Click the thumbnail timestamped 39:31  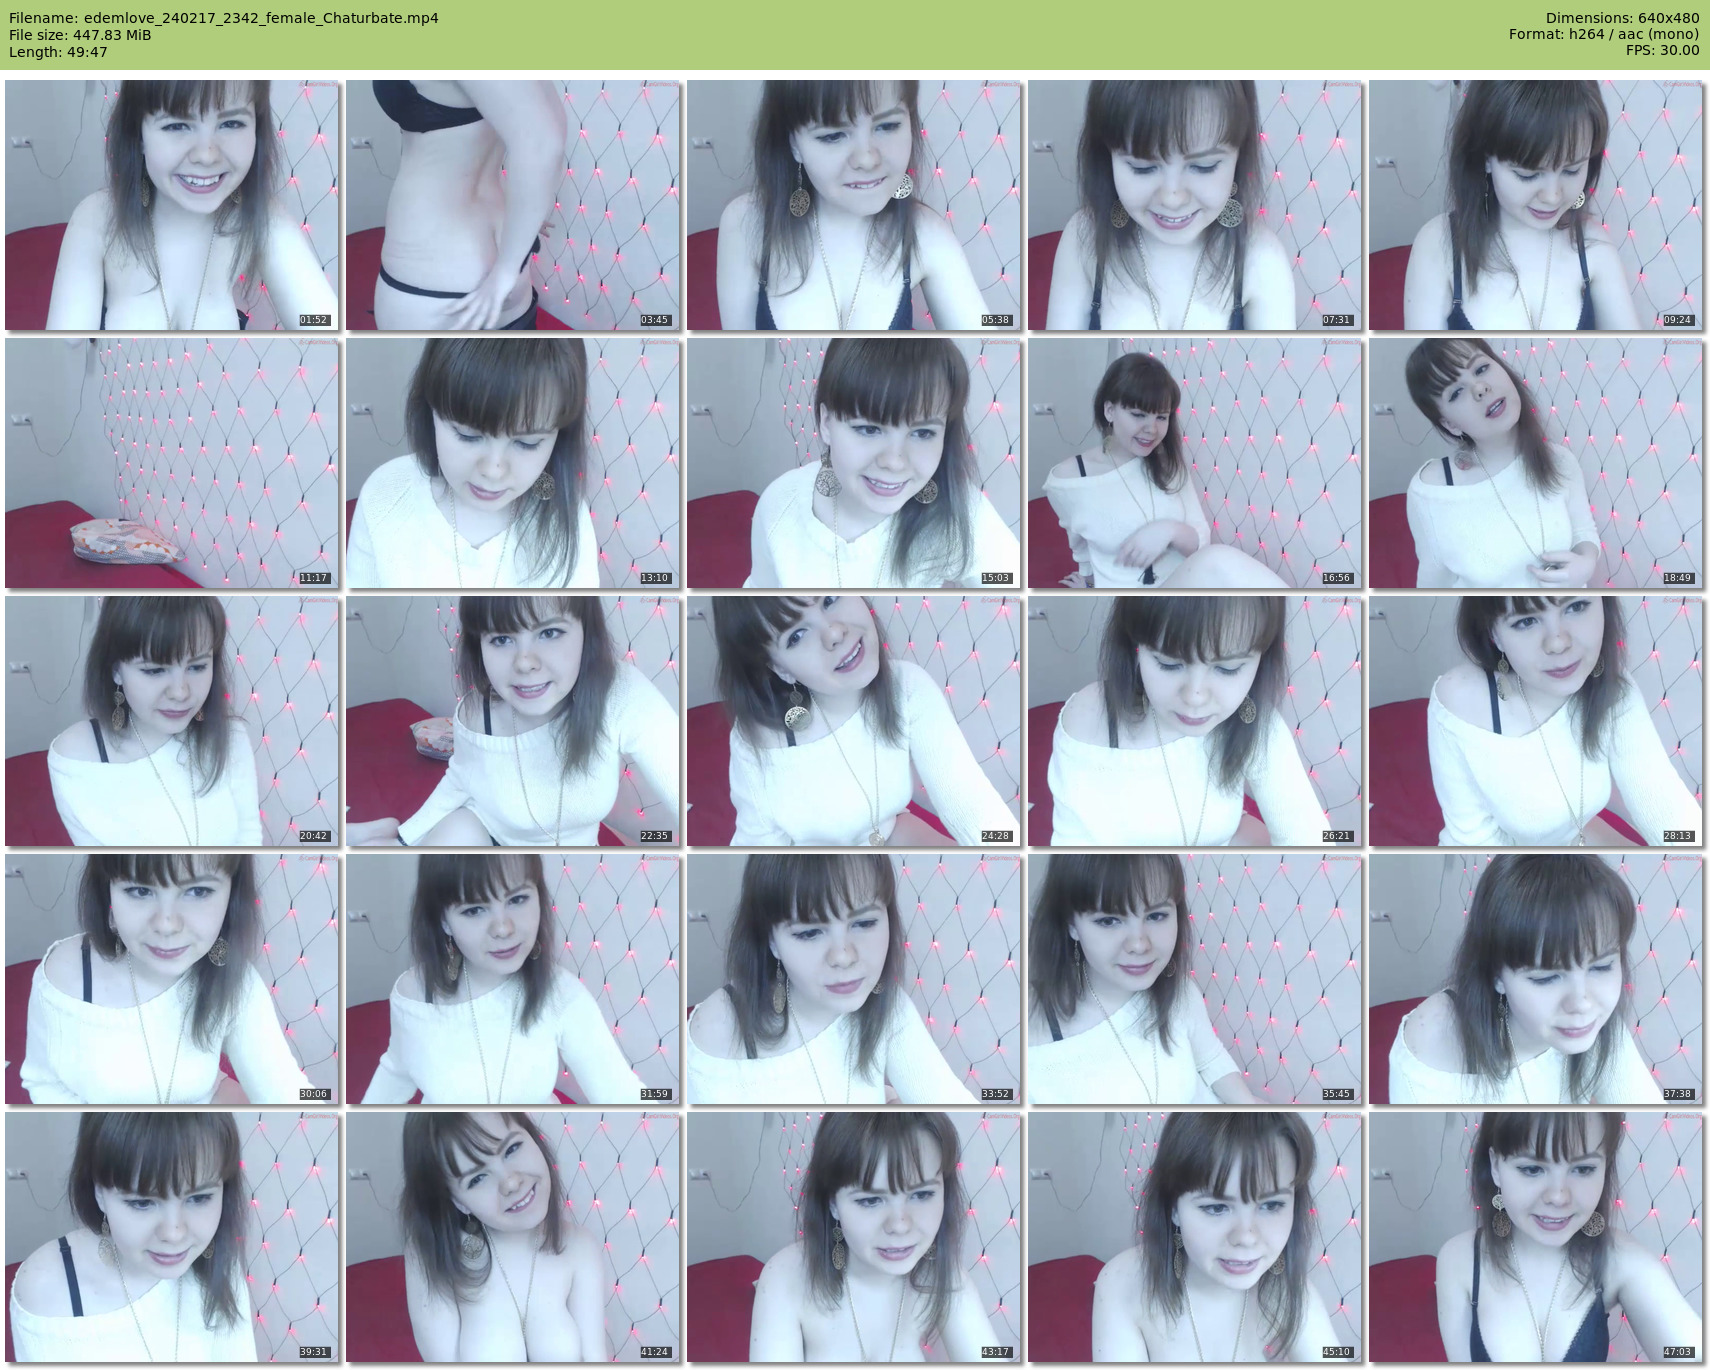click(172, 1237)
